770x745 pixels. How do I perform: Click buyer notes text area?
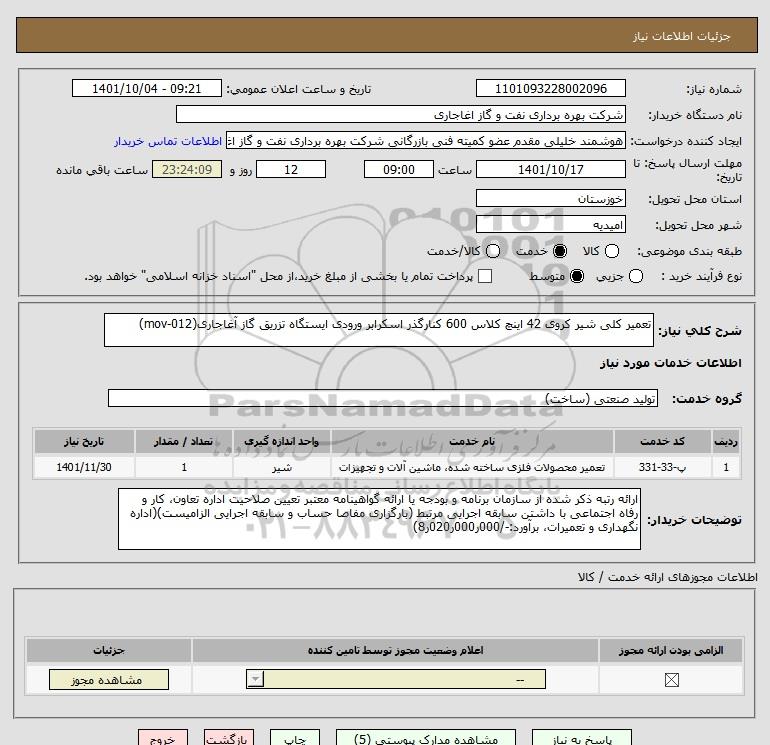pos(379,519)
